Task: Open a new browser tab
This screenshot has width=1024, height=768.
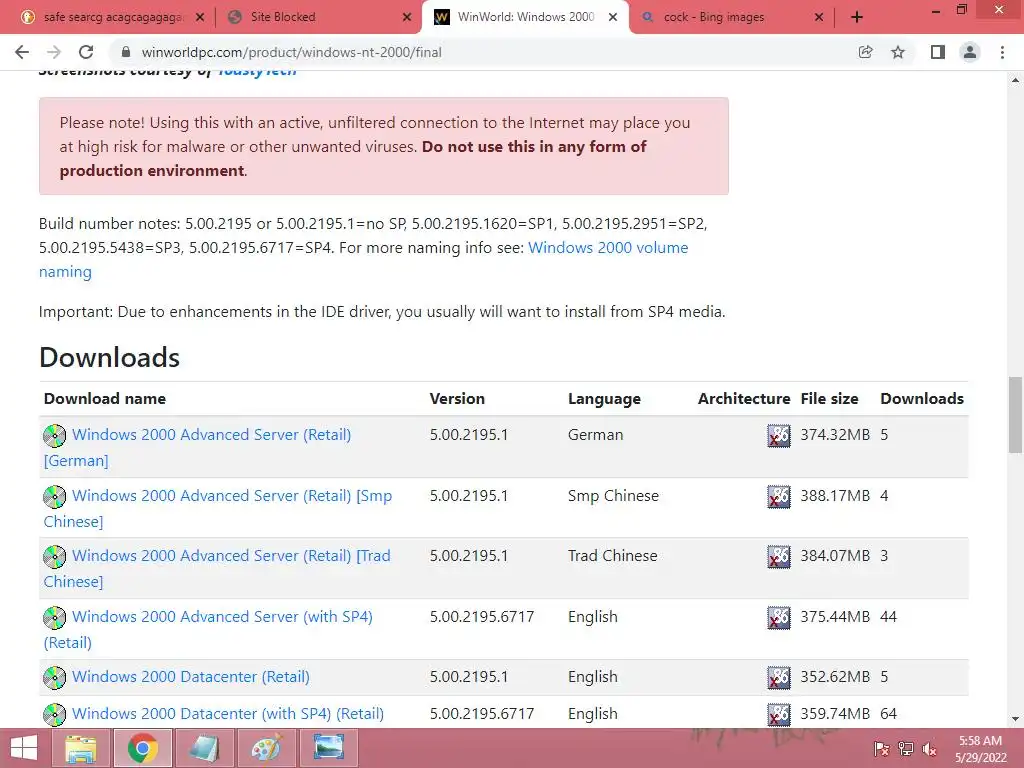Action: pos(857,17)
